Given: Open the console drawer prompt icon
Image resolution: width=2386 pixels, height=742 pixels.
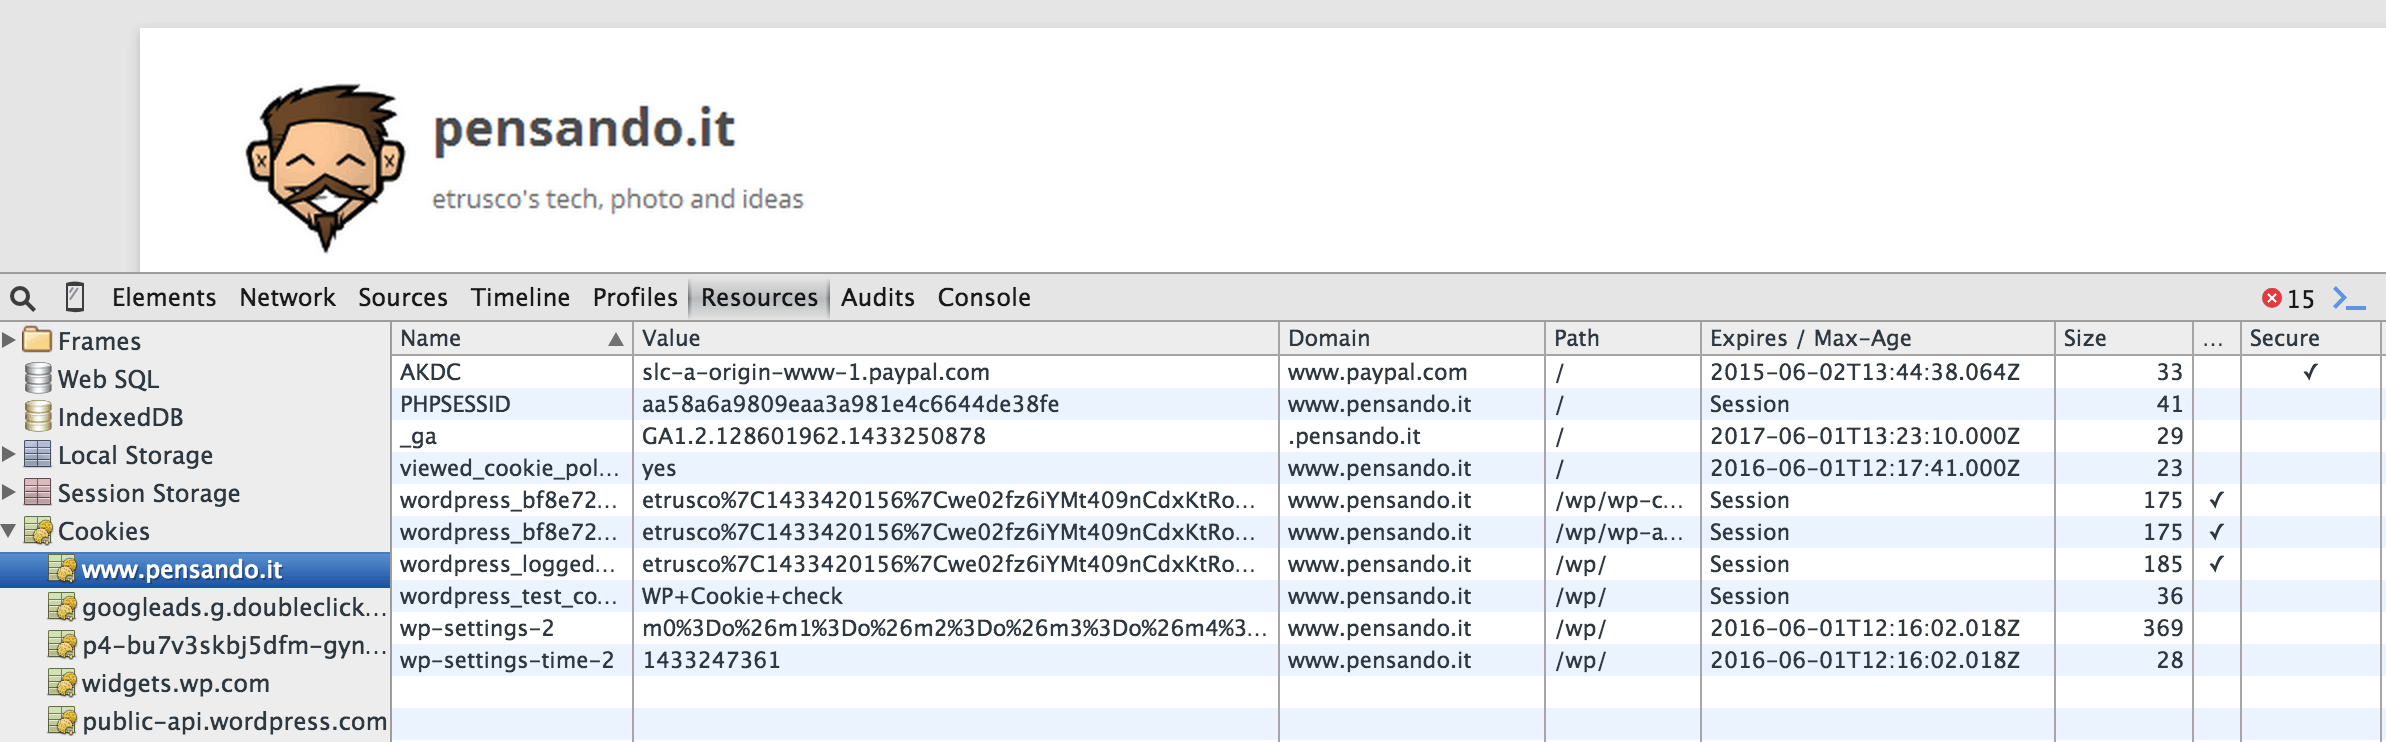Looking at the screenshot, I should (x=2349, y=298).
